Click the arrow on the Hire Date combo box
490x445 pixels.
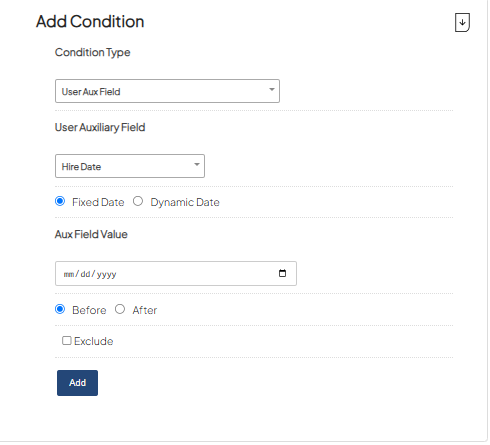(197, 164)
